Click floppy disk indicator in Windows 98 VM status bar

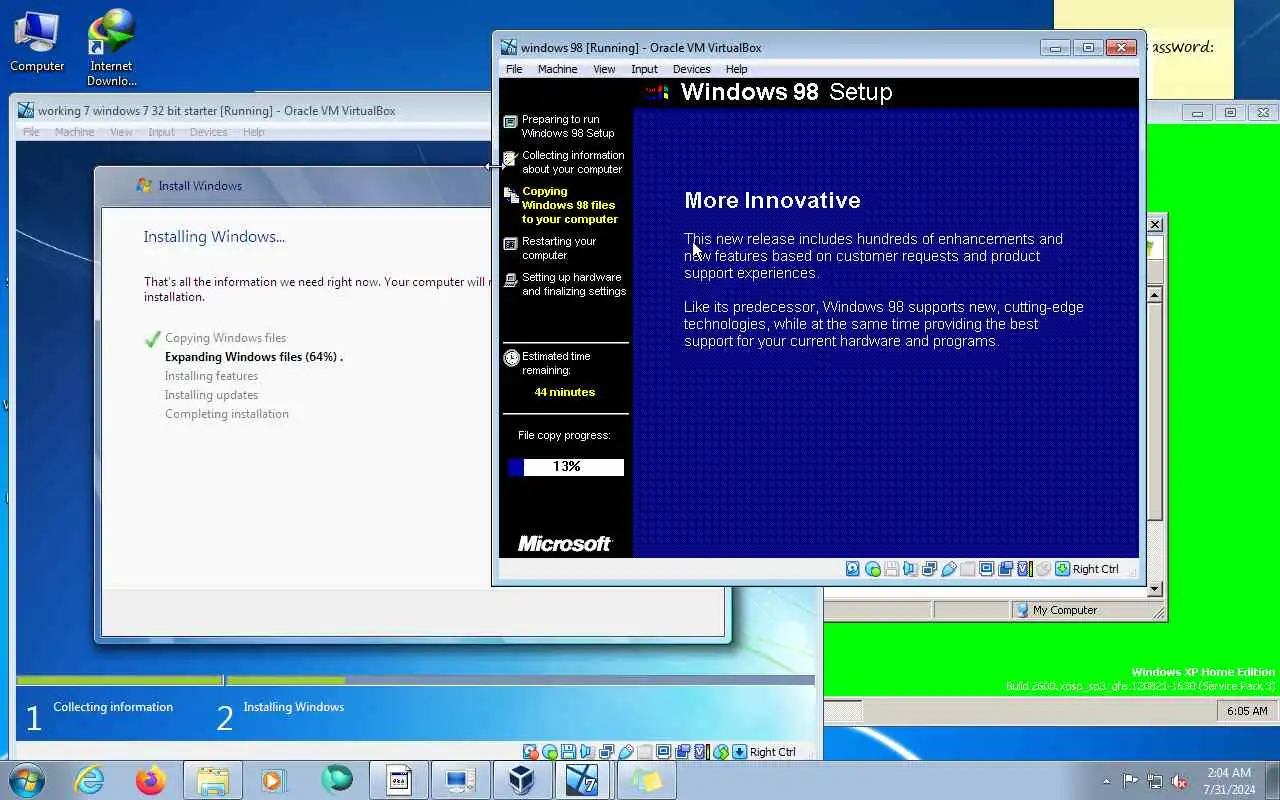coord(891,569)
